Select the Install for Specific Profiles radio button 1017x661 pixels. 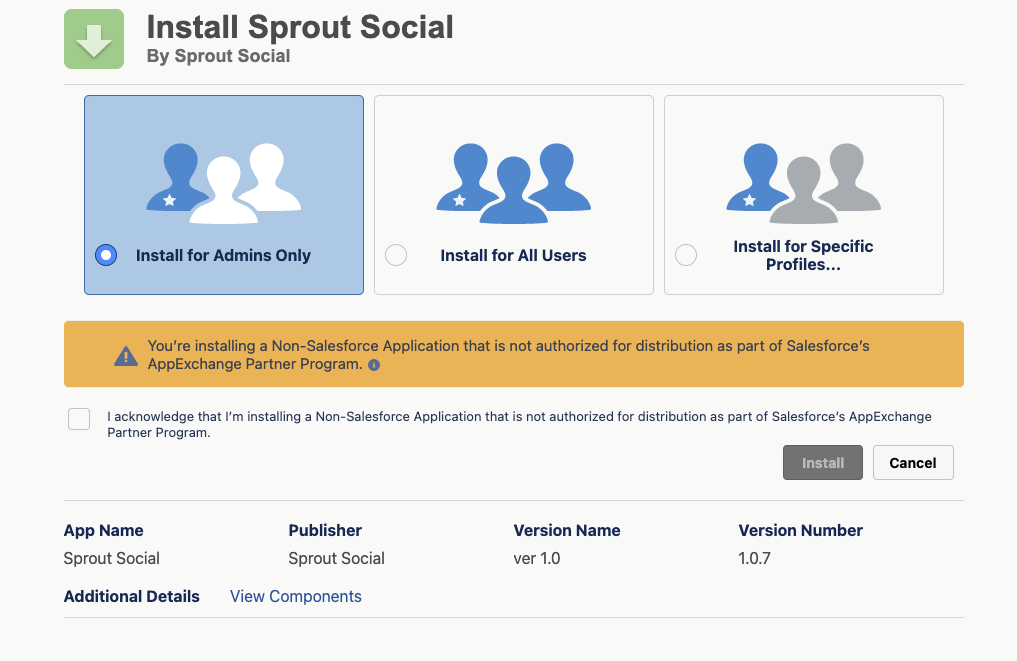pos(686,255)
